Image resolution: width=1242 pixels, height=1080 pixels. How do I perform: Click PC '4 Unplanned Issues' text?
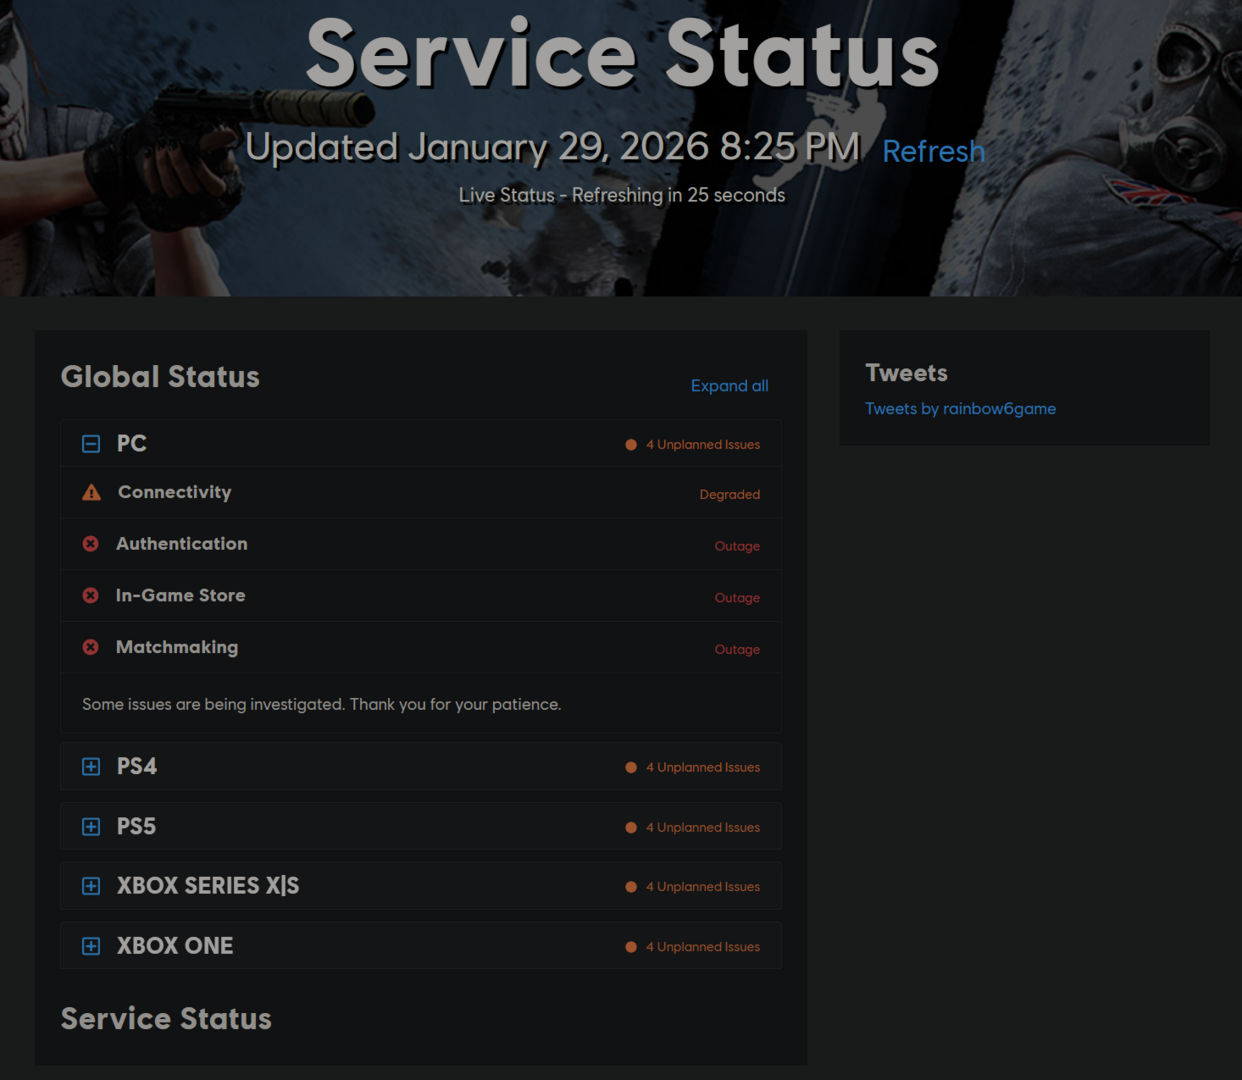(x=703, y=445)
